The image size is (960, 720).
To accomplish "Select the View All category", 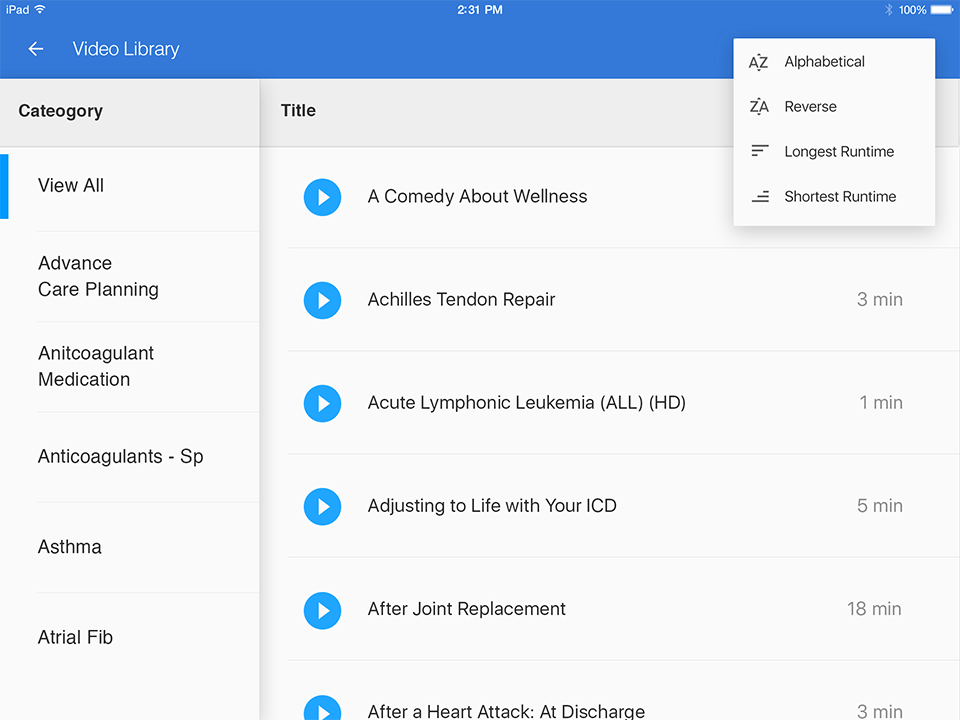I will click(x=71, y=185).
